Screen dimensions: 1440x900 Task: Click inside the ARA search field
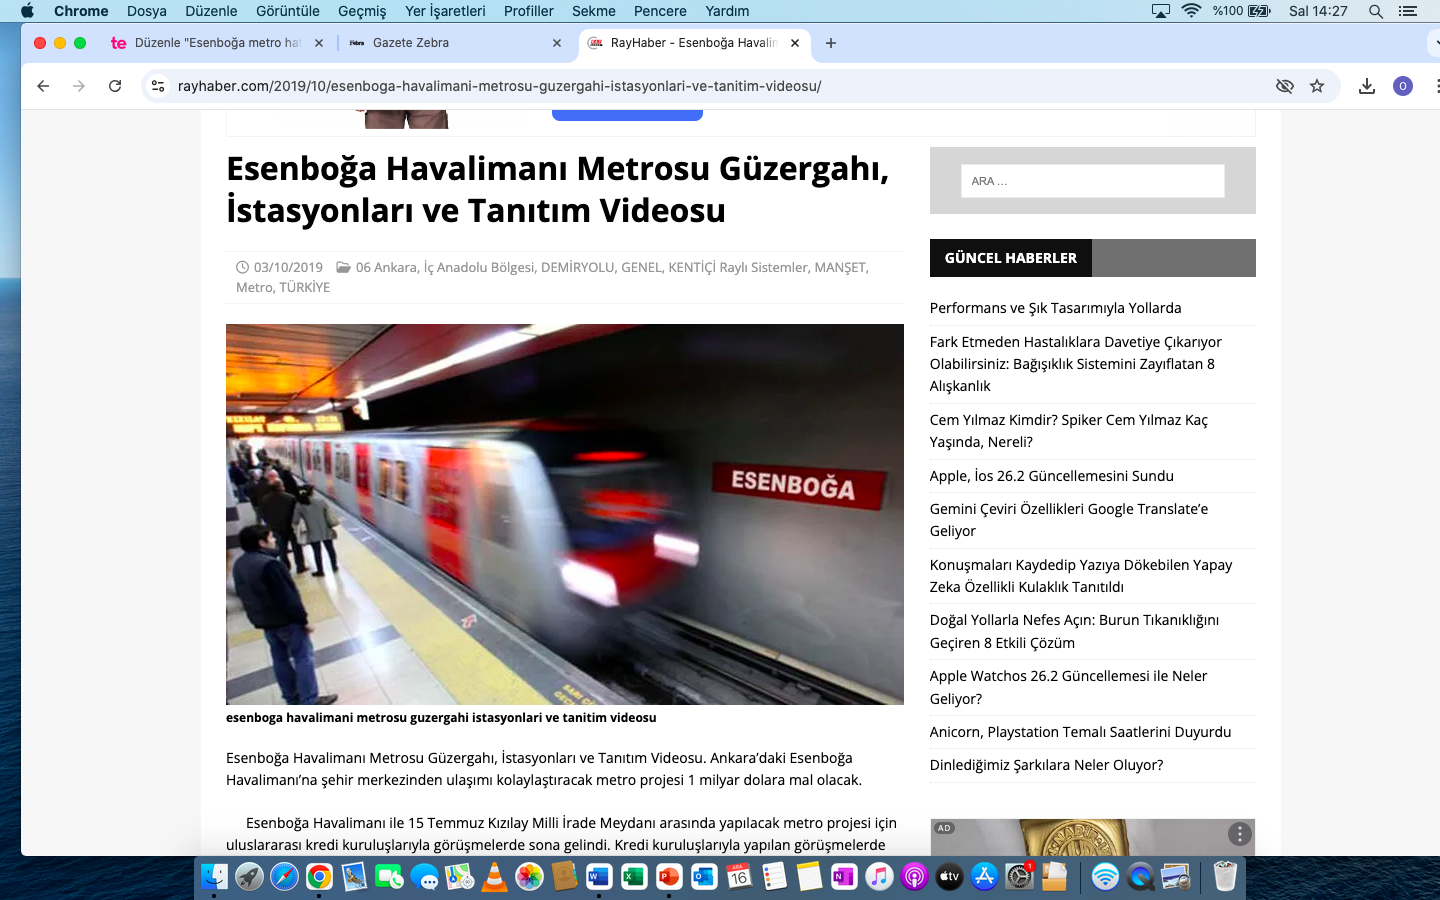(x=1092, y=181)
